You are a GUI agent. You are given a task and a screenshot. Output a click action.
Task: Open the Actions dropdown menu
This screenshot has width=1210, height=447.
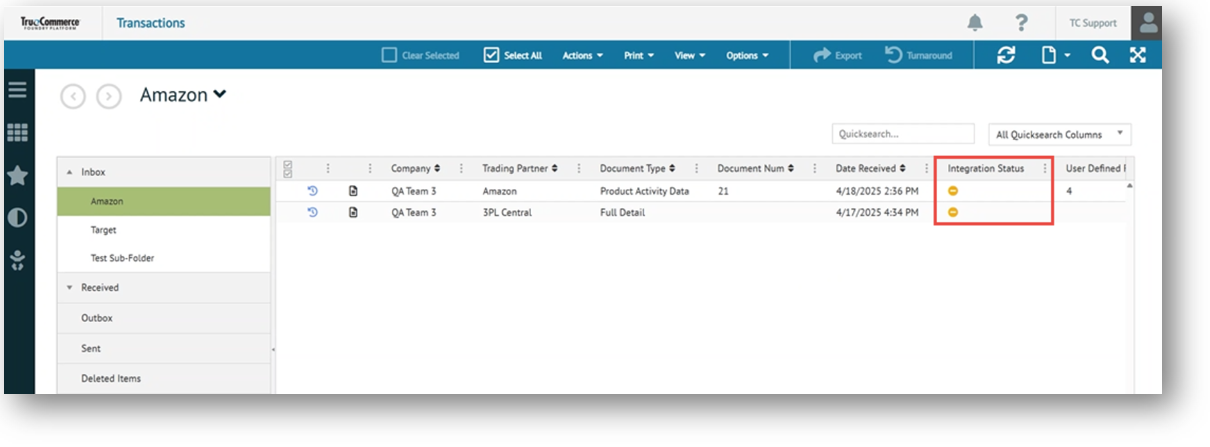click(582, 56)
